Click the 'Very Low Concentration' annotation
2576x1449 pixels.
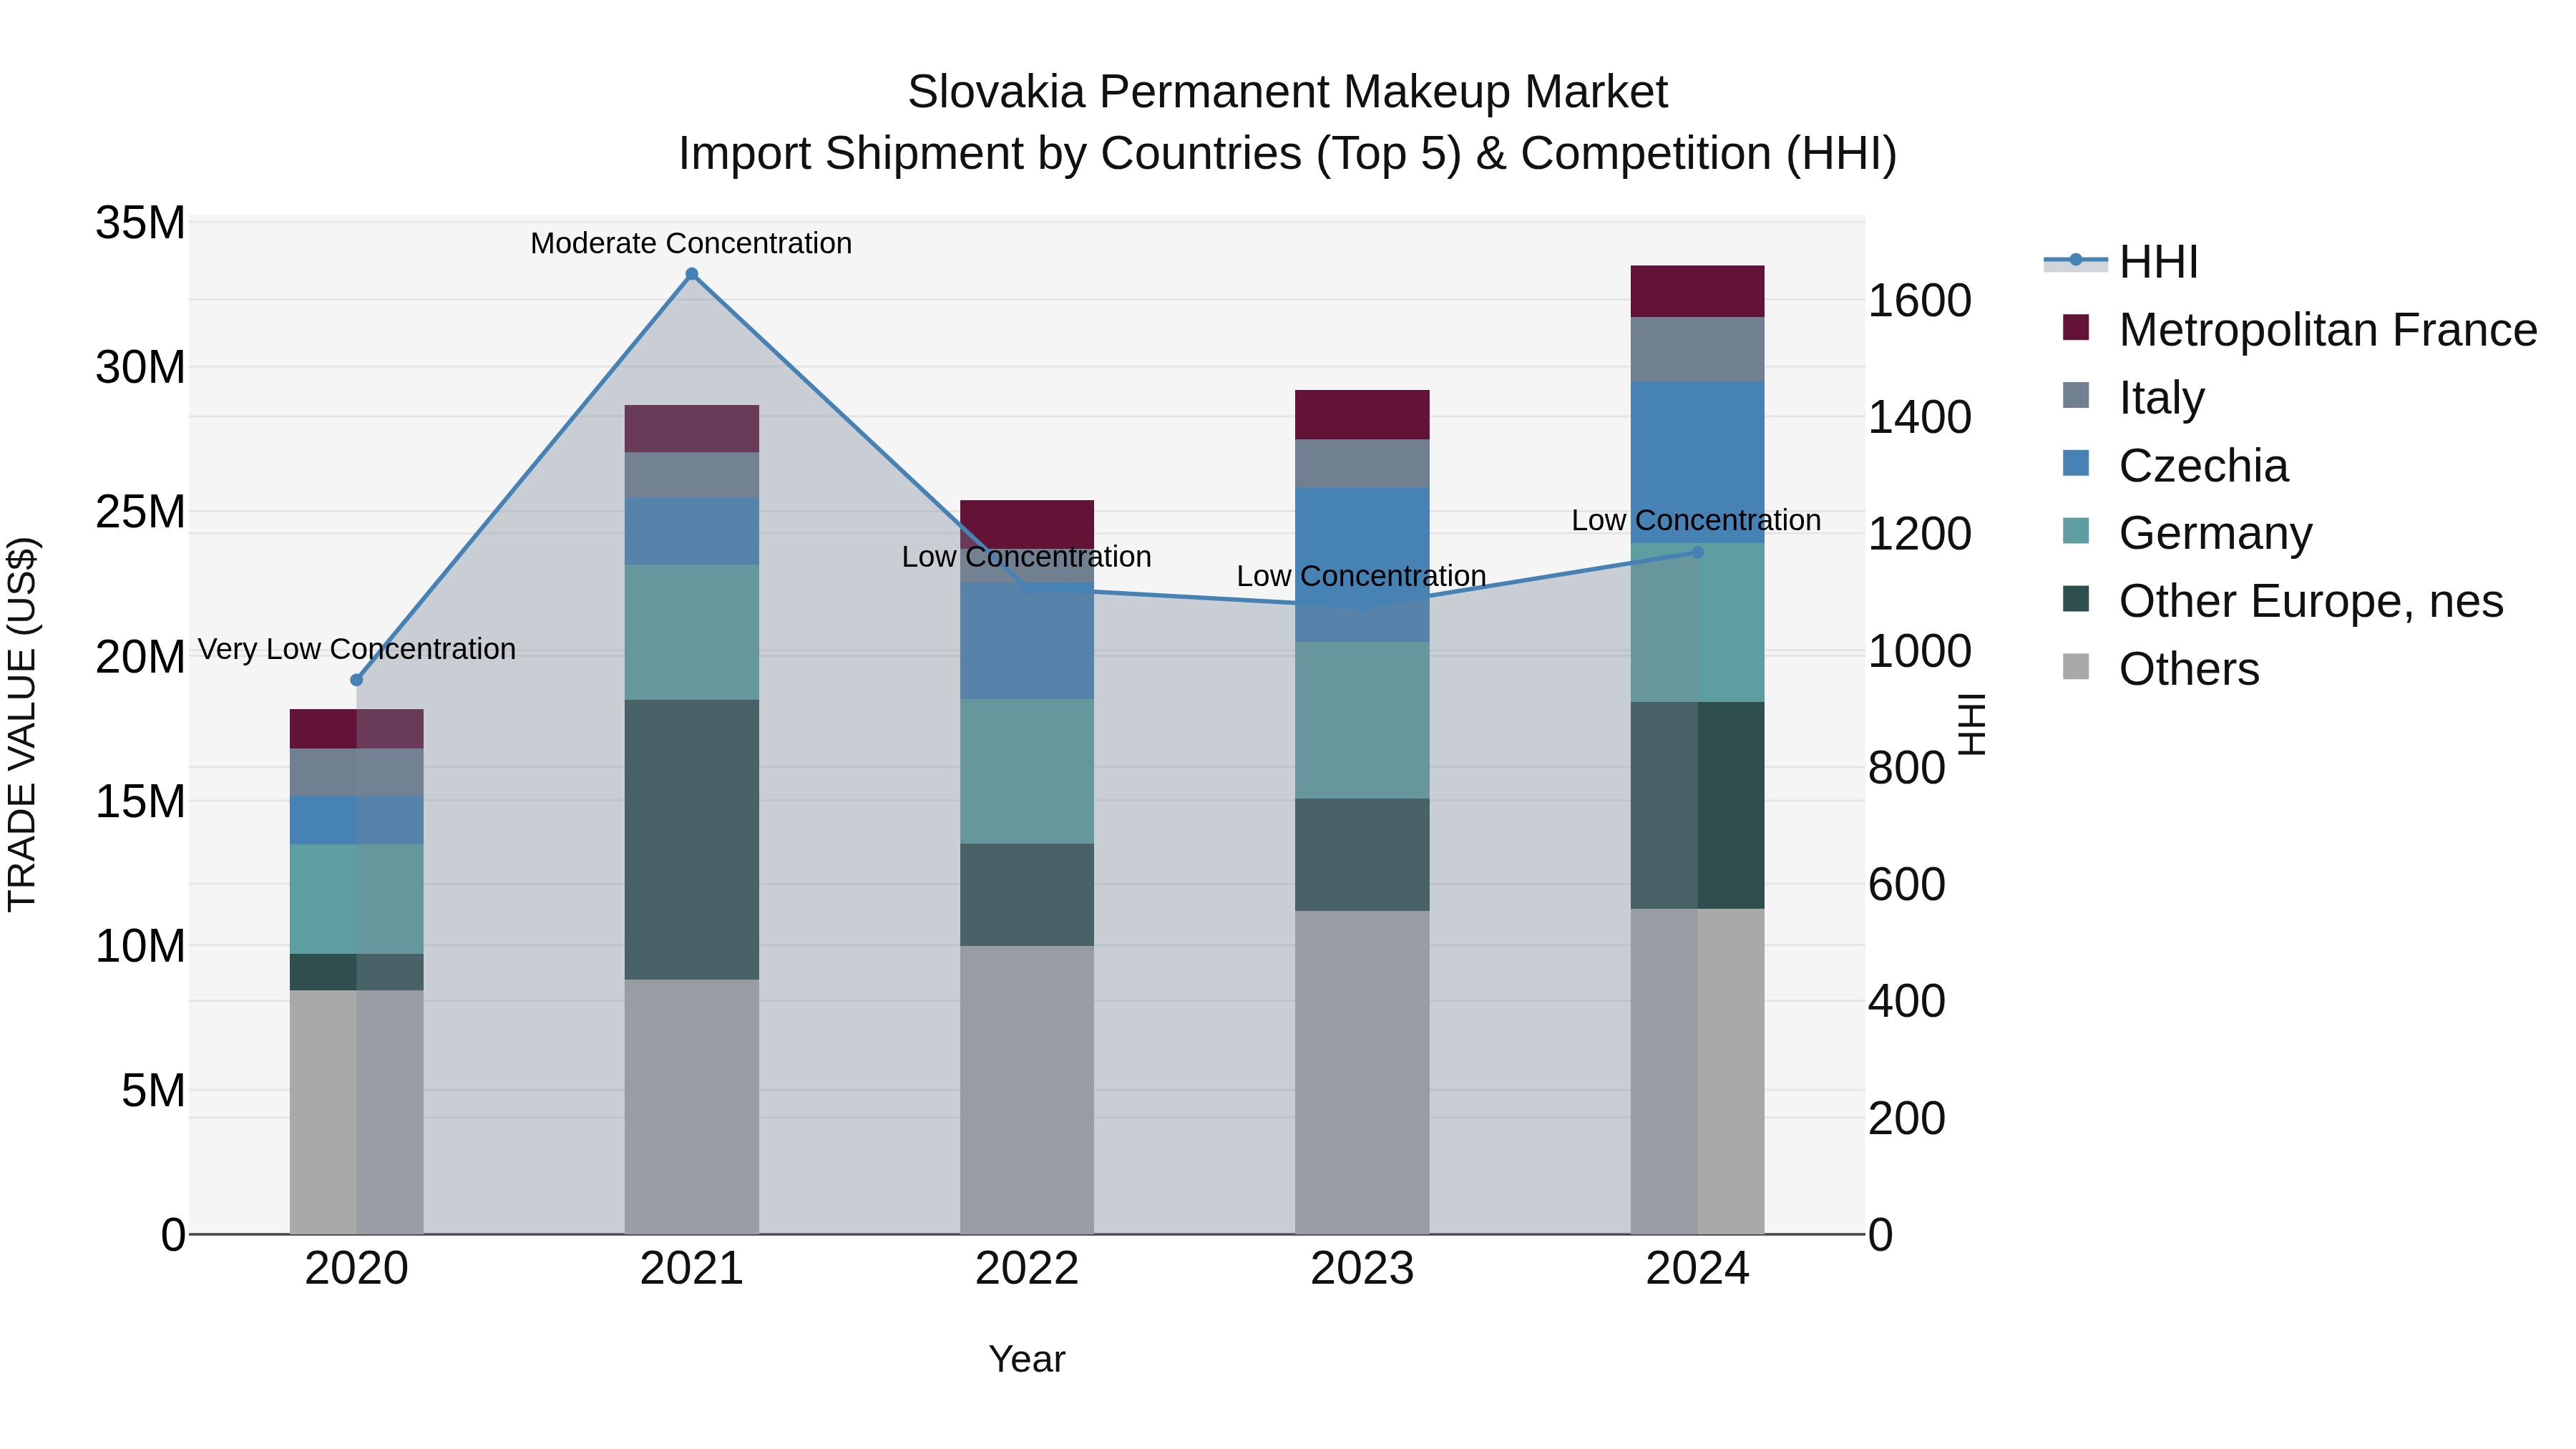point(357,649)
